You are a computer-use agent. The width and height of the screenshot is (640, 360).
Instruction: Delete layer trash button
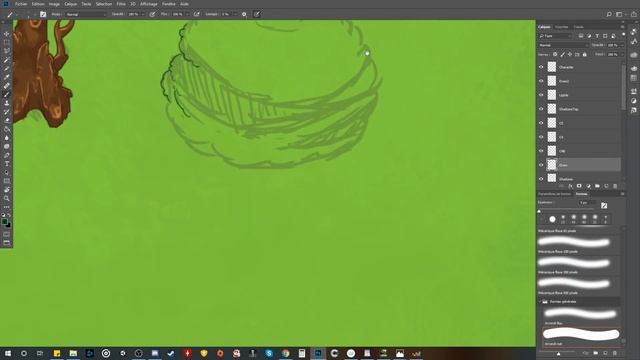(615, 186)
